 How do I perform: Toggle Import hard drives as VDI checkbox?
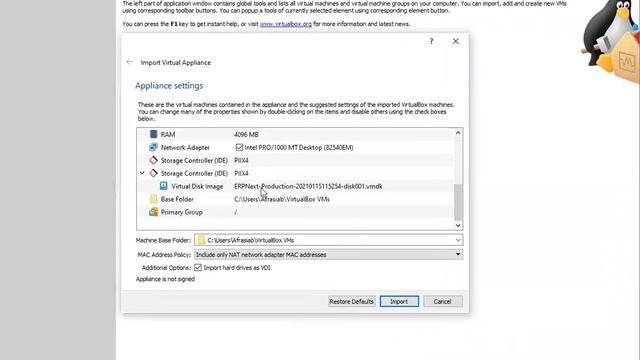[x=198, y=268]
